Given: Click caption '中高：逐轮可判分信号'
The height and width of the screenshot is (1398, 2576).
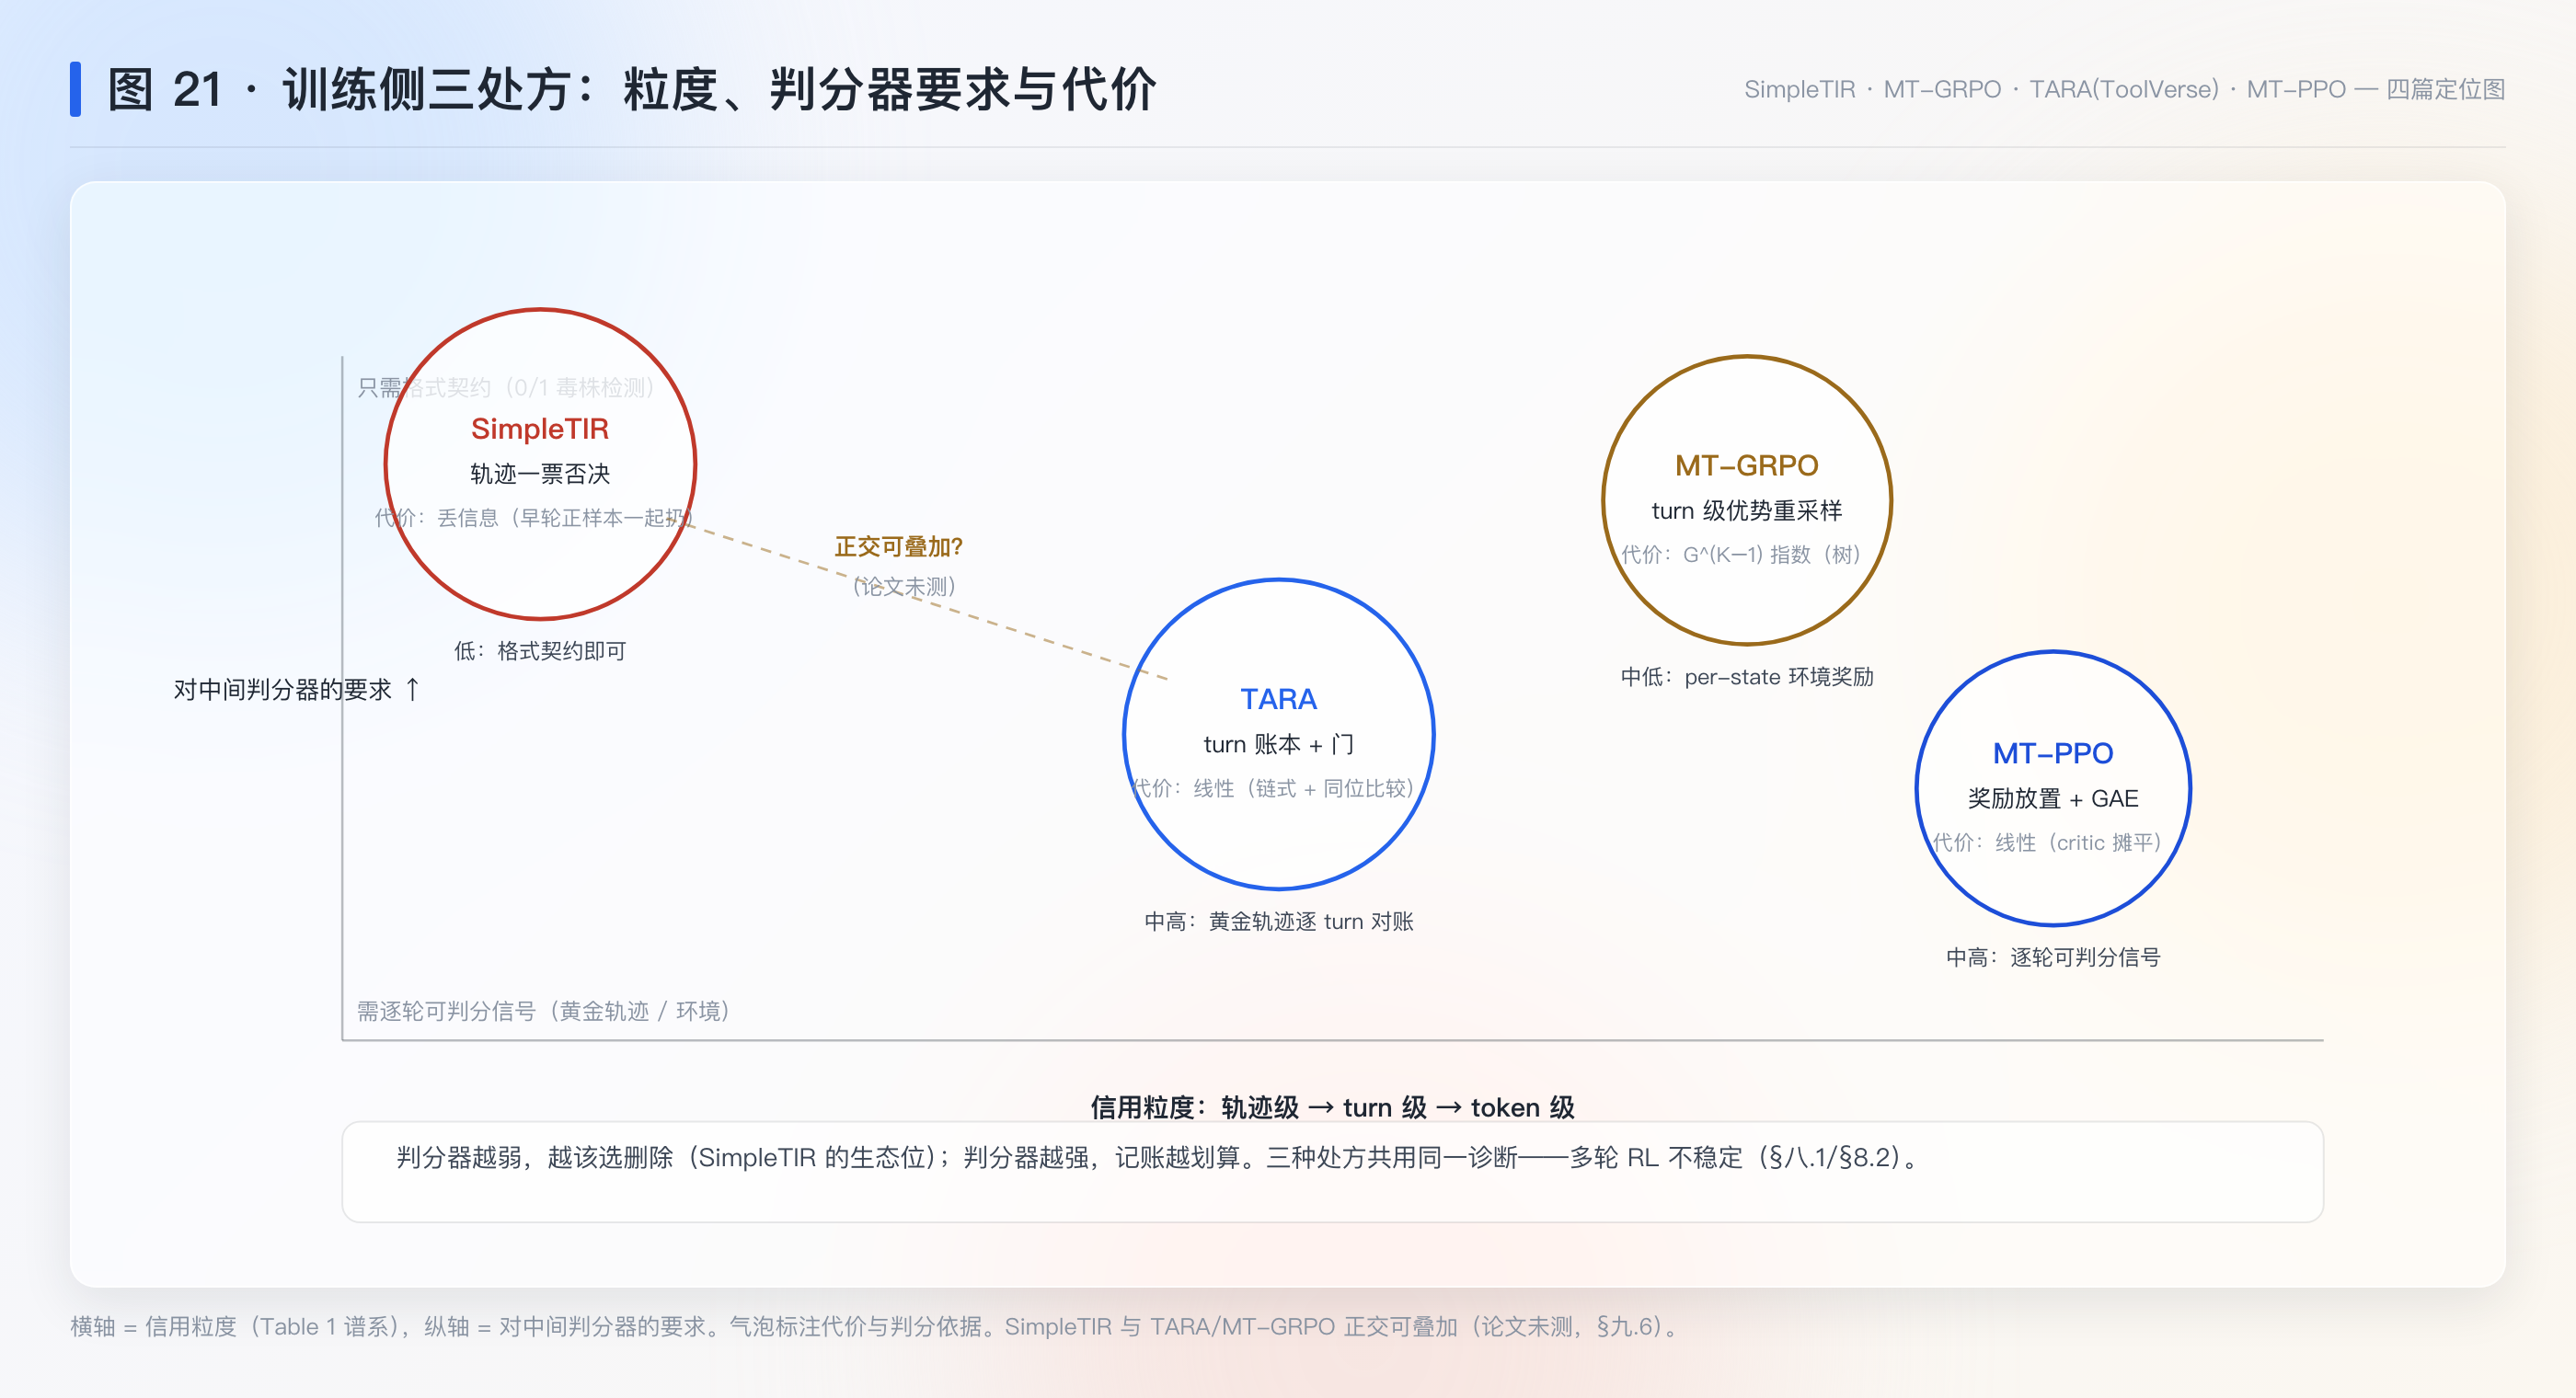Looking at the screenshot, I should 2052,957.
